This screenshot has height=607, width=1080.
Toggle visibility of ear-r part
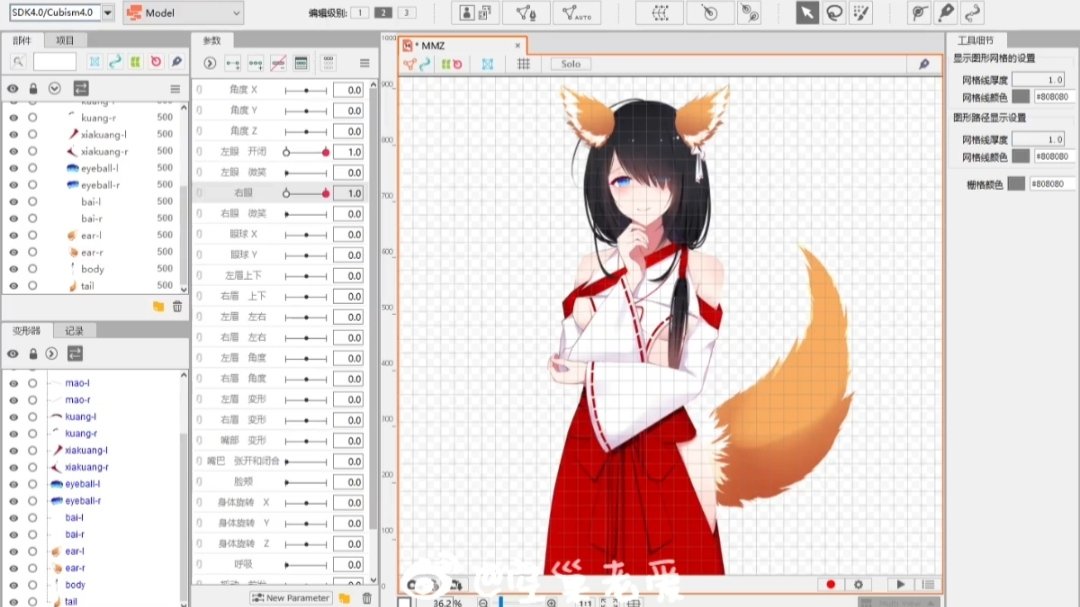[x=13, y=252]
